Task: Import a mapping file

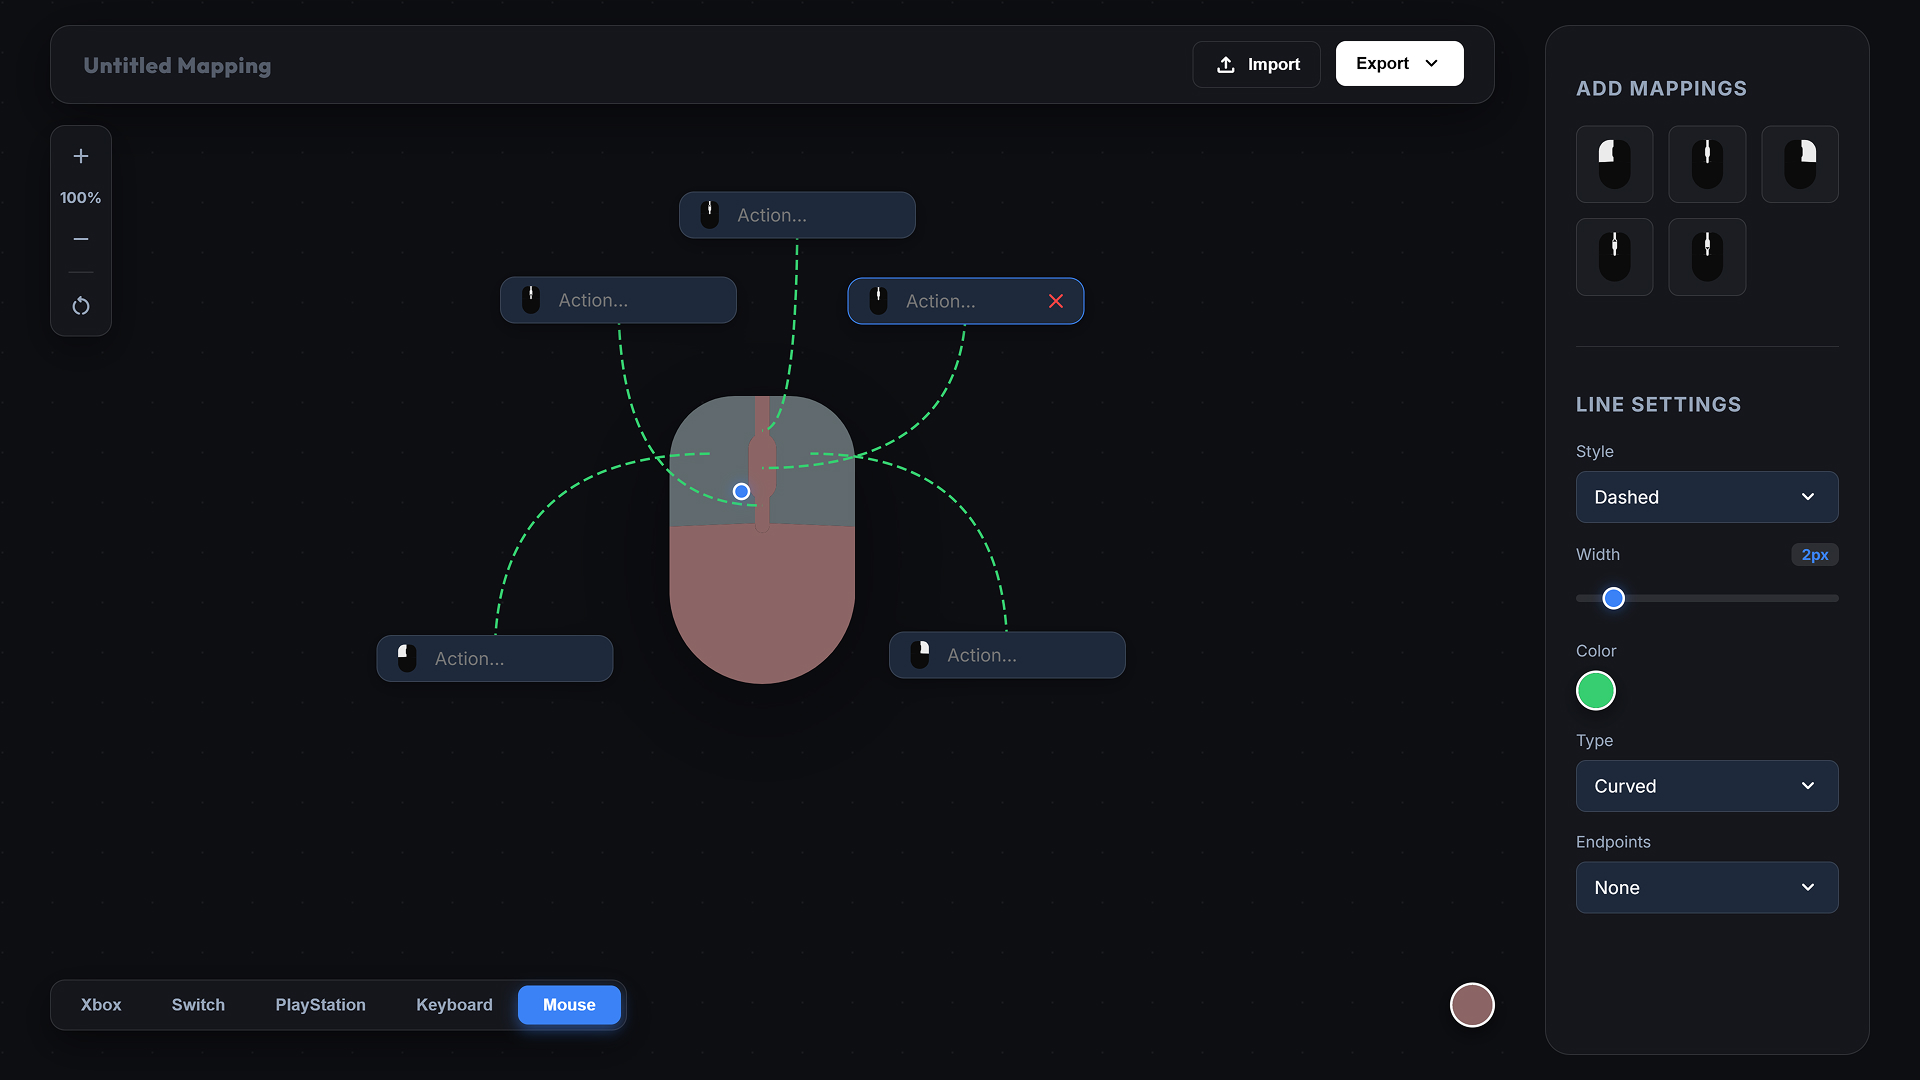Action: (x=1256, y=63)
